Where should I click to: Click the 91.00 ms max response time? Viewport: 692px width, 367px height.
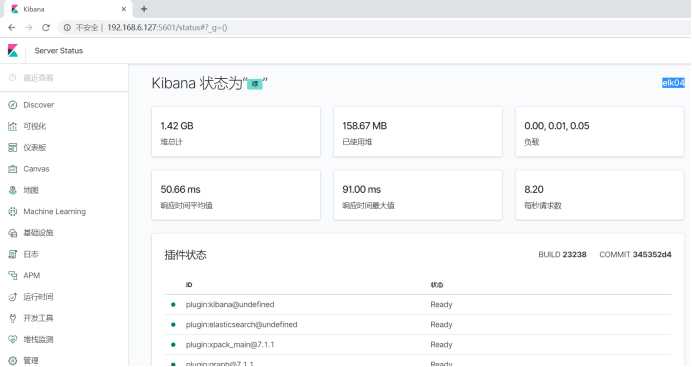pos(361,190)
